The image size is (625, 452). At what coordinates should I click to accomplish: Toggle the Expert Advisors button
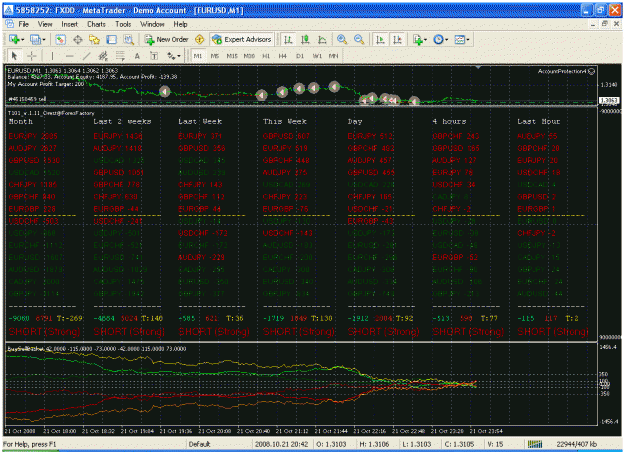242,39
